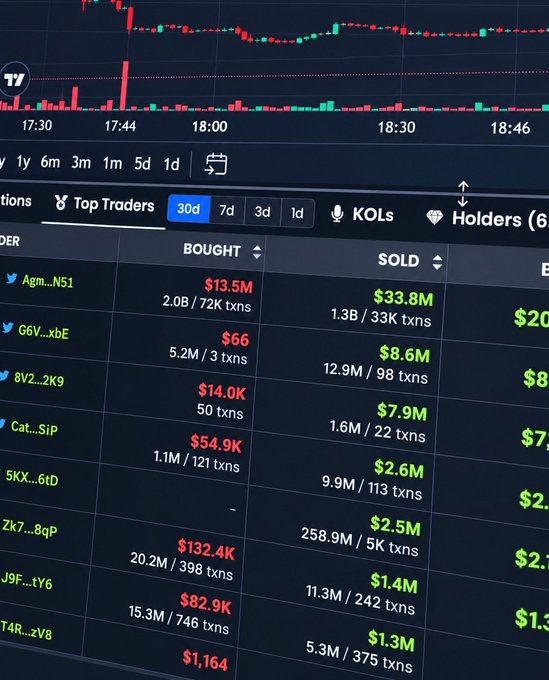The image size is (549, 680).
Task: Click the $14.0K bought value
Action: point(222,392)
